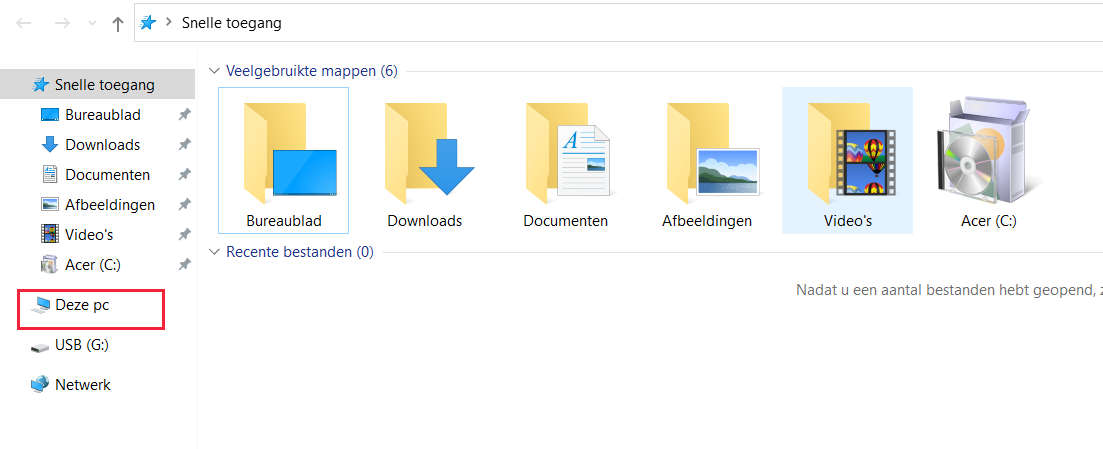Select the large Documenten folder icon
This screenshot has height=449, width=1103.
566,160
